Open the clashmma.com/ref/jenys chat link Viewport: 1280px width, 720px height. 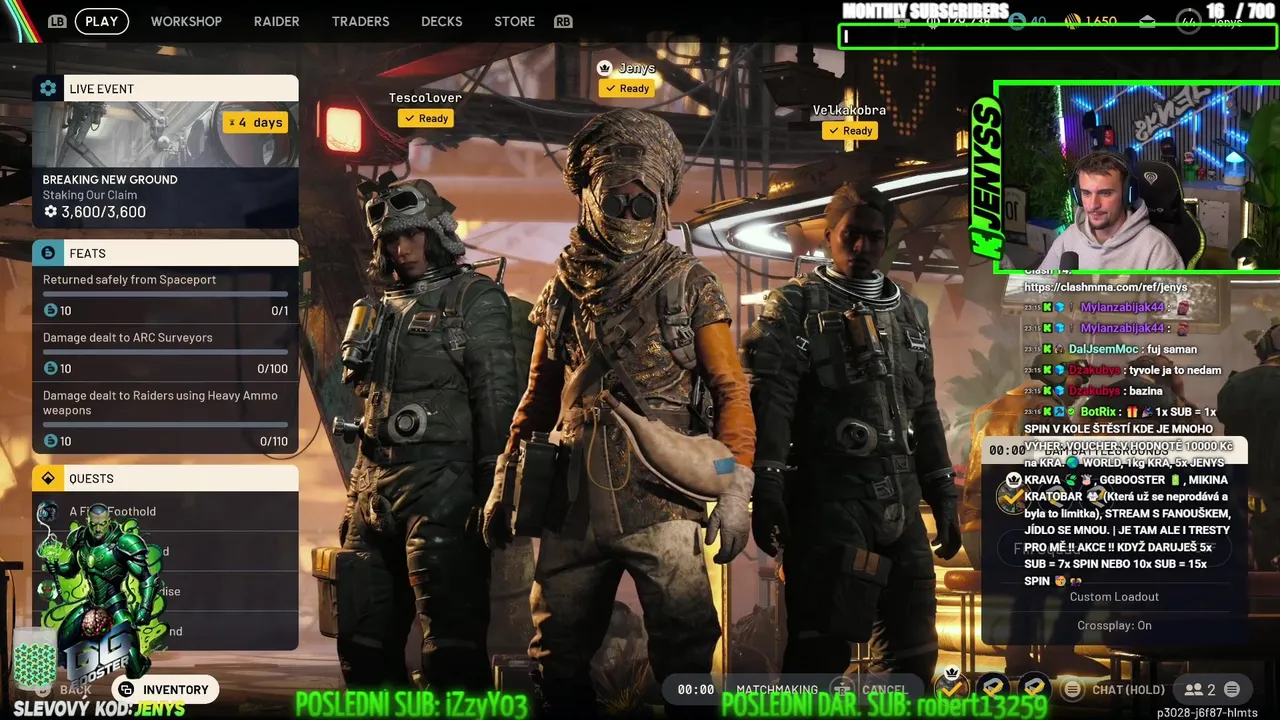[x=1105, y=287]
